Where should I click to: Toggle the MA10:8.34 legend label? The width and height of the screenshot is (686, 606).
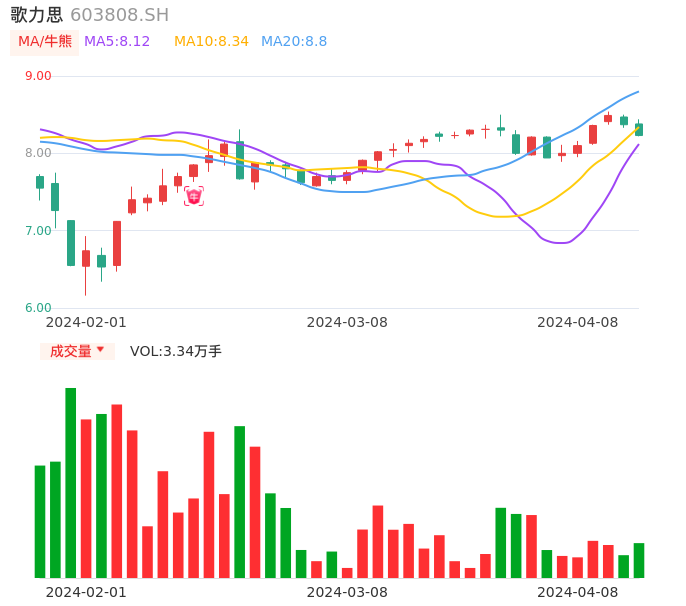click(x=211, y=42)
